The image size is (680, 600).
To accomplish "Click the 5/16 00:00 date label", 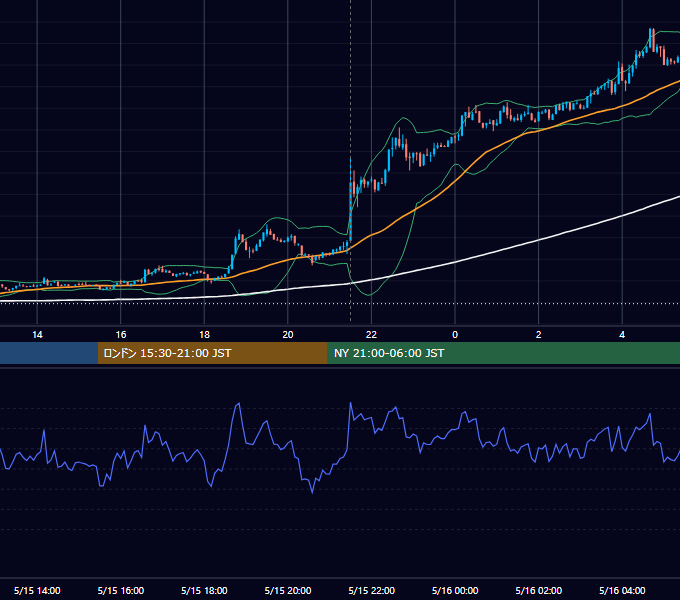I will pos(455,590).
